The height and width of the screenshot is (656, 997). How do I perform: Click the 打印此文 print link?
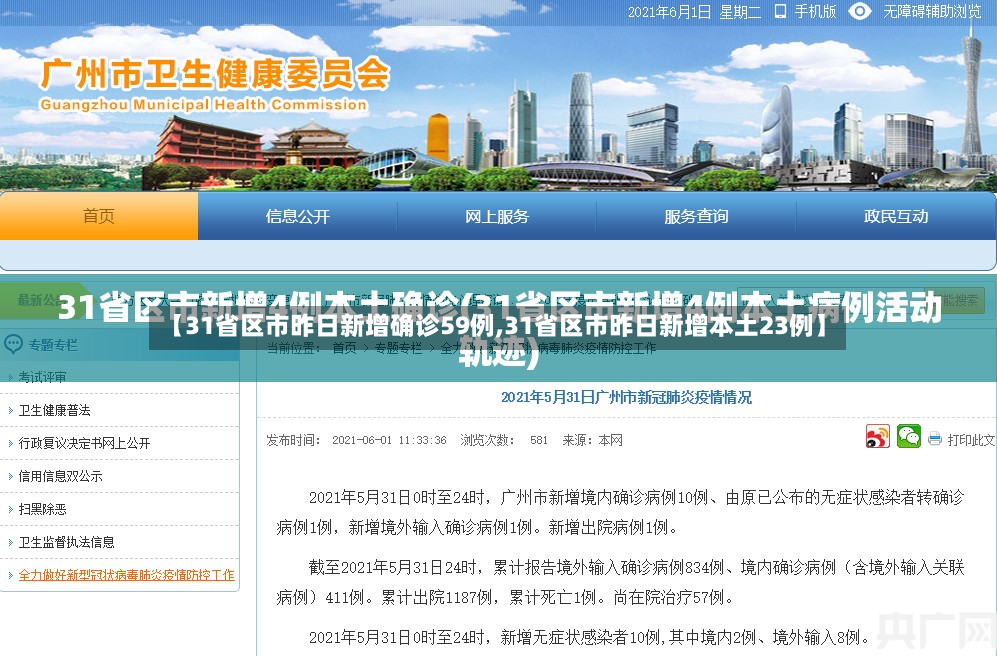(970, 440)
